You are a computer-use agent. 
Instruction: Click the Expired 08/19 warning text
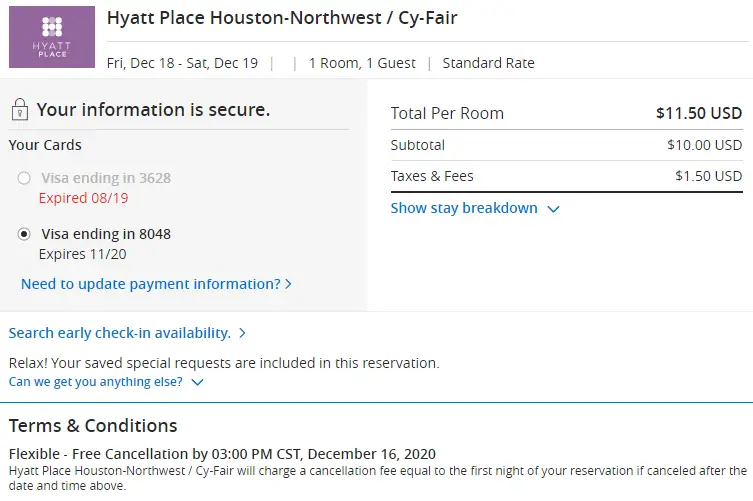point(76,198)
